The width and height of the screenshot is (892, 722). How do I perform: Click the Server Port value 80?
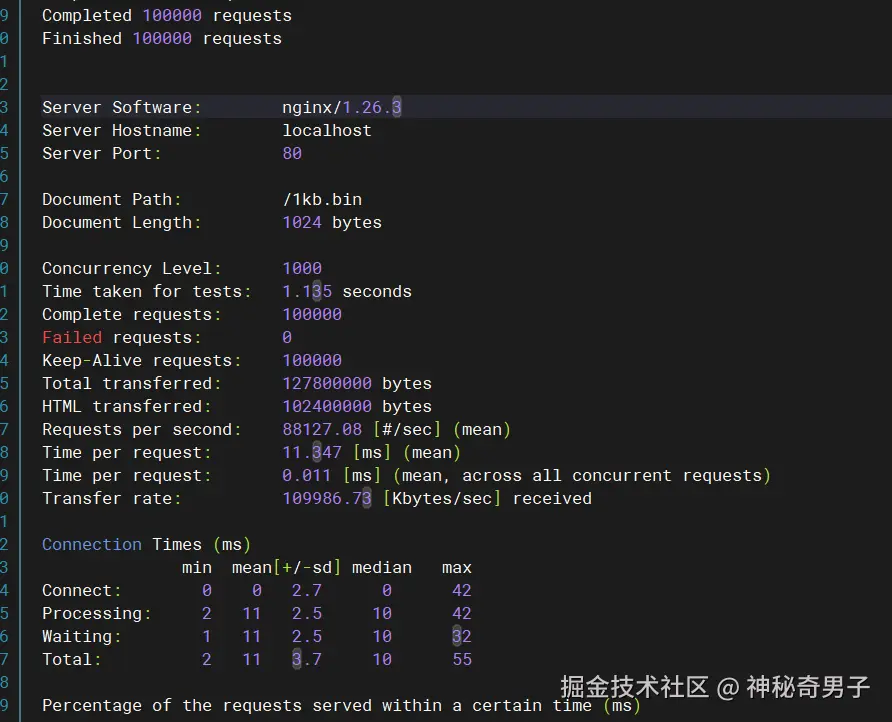292,154
